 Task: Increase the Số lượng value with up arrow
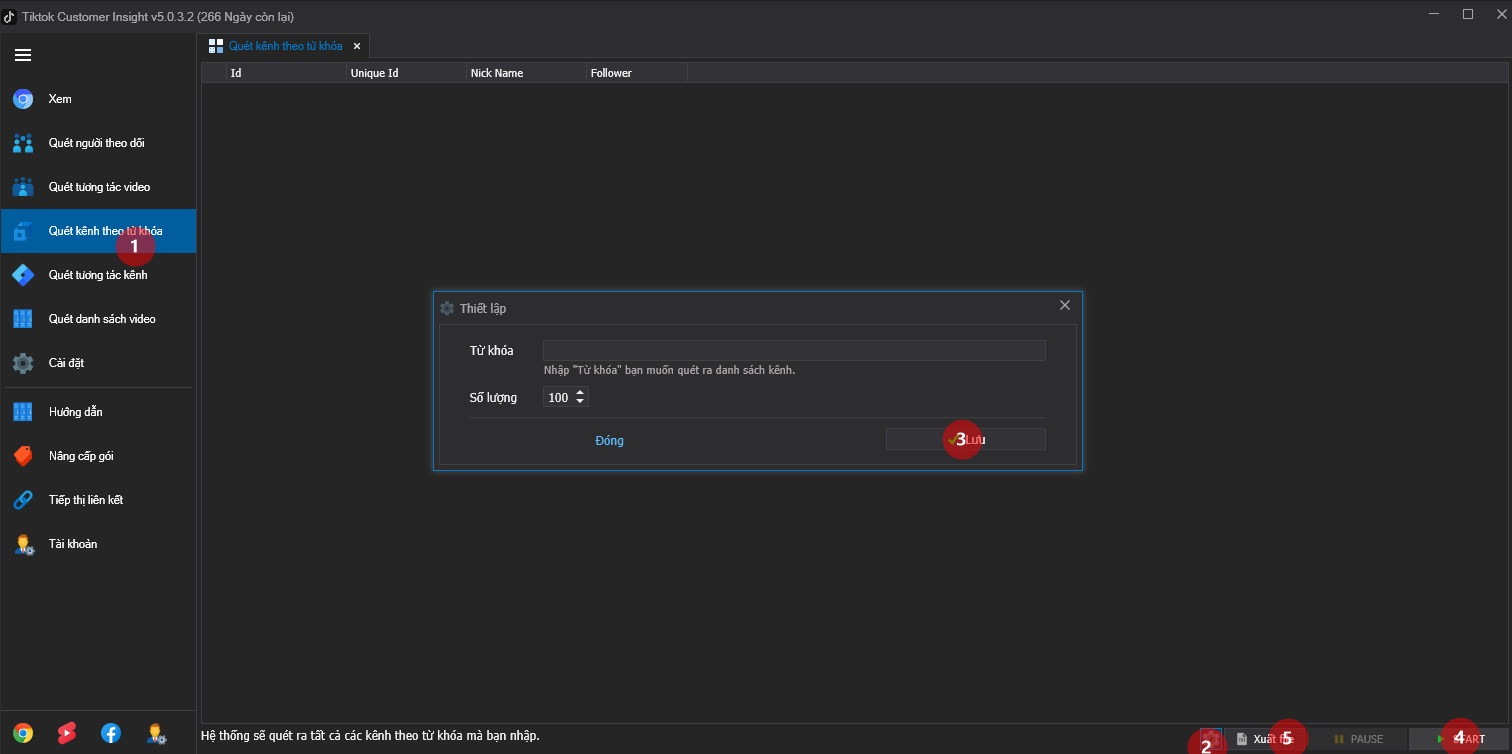click(581, 393)
